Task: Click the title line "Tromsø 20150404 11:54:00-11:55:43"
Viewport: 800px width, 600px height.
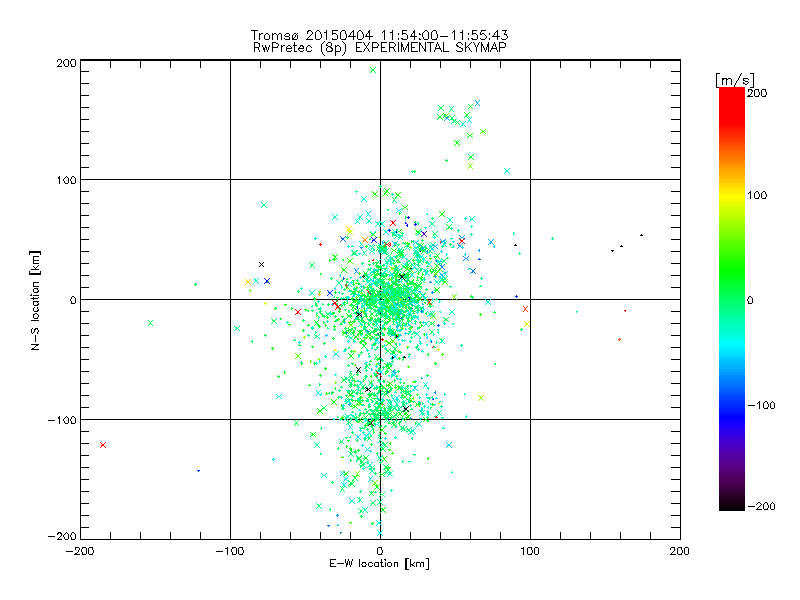Action: click(379, 35)
